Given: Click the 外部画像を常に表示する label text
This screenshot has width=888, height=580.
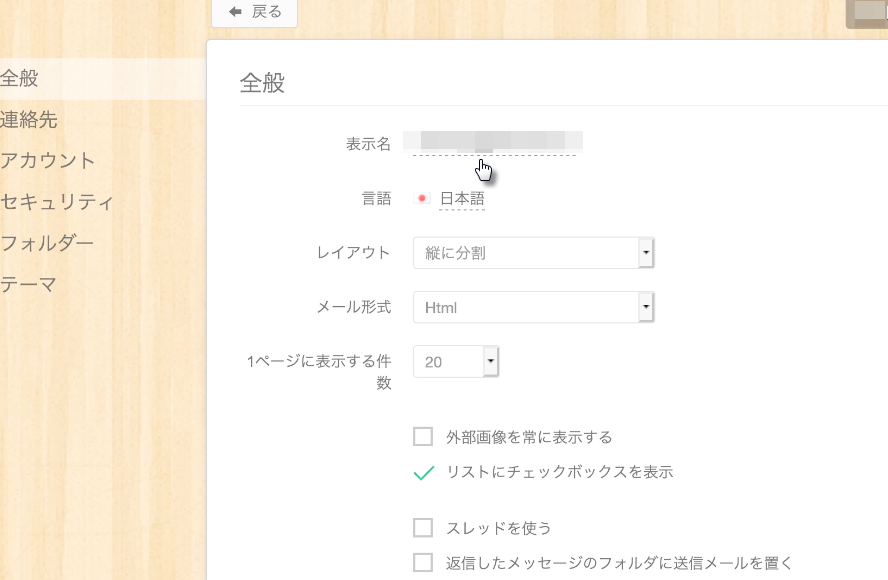Looking at the screenshot, I should pos(529,437).
